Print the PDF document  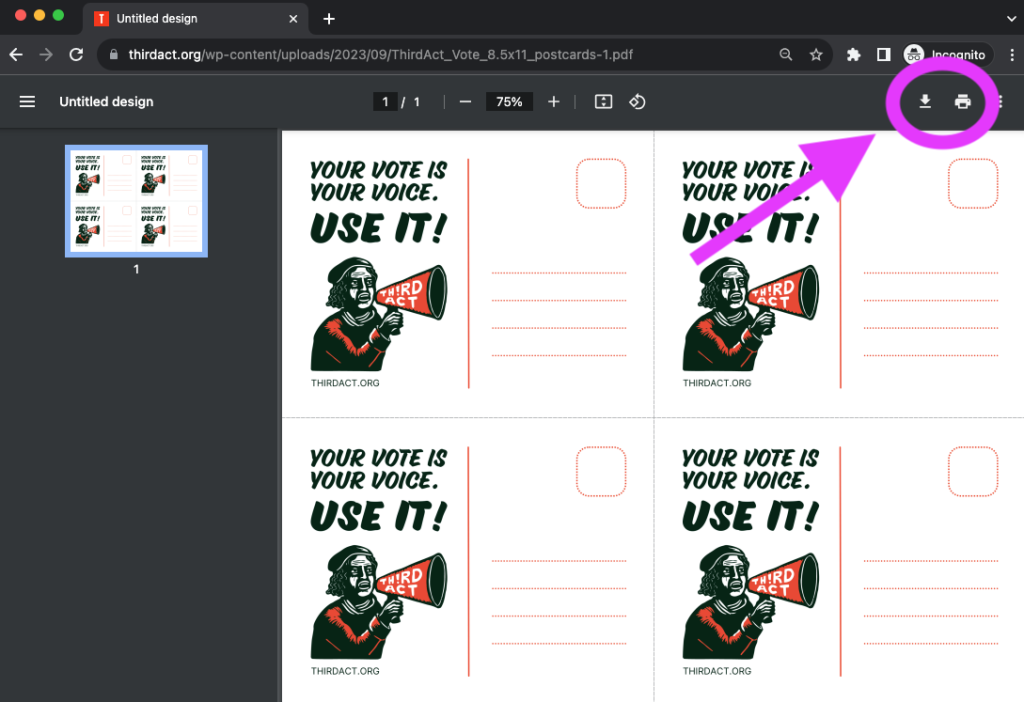pyautogui.click(x=963, y=101)
